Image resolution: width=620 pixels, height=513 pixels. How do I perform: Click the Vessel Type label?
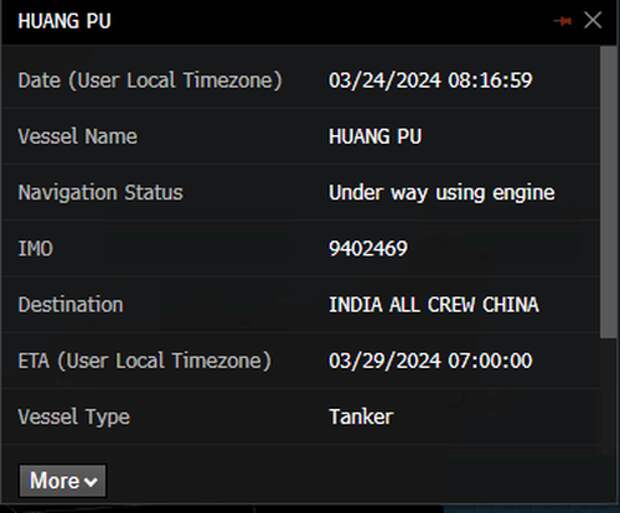[74, 417]
